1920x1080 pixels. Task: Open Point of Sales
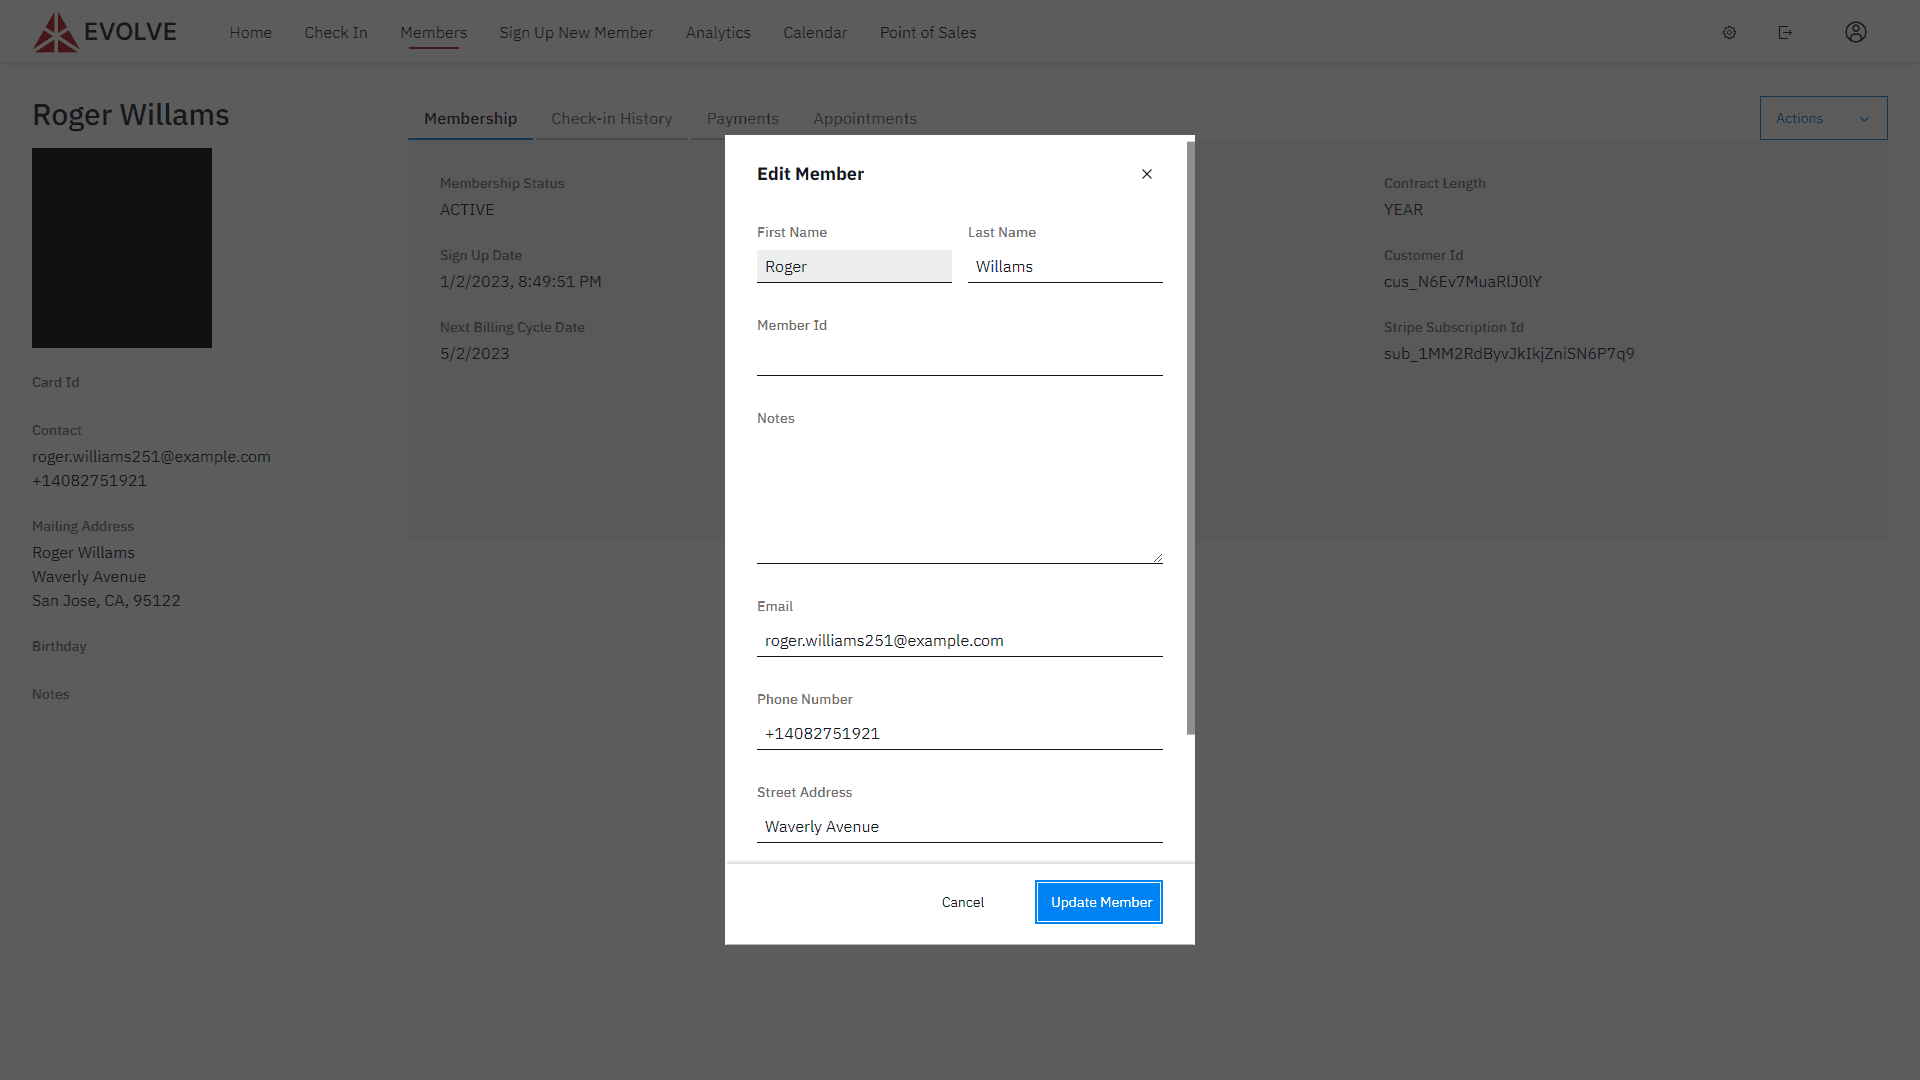coord(927,32)
